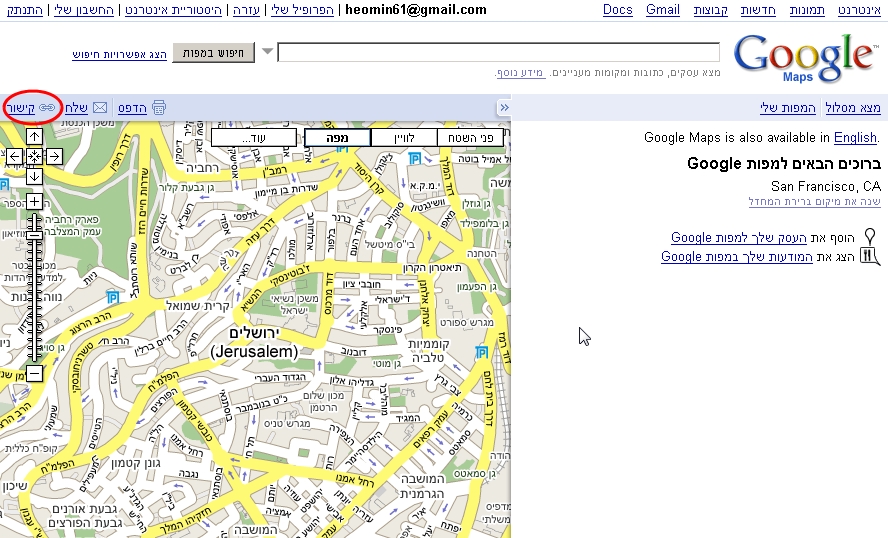The image size is (888, 538).
Task: Click the chain link icon beside קישור
Action: [x=48, y=108]
